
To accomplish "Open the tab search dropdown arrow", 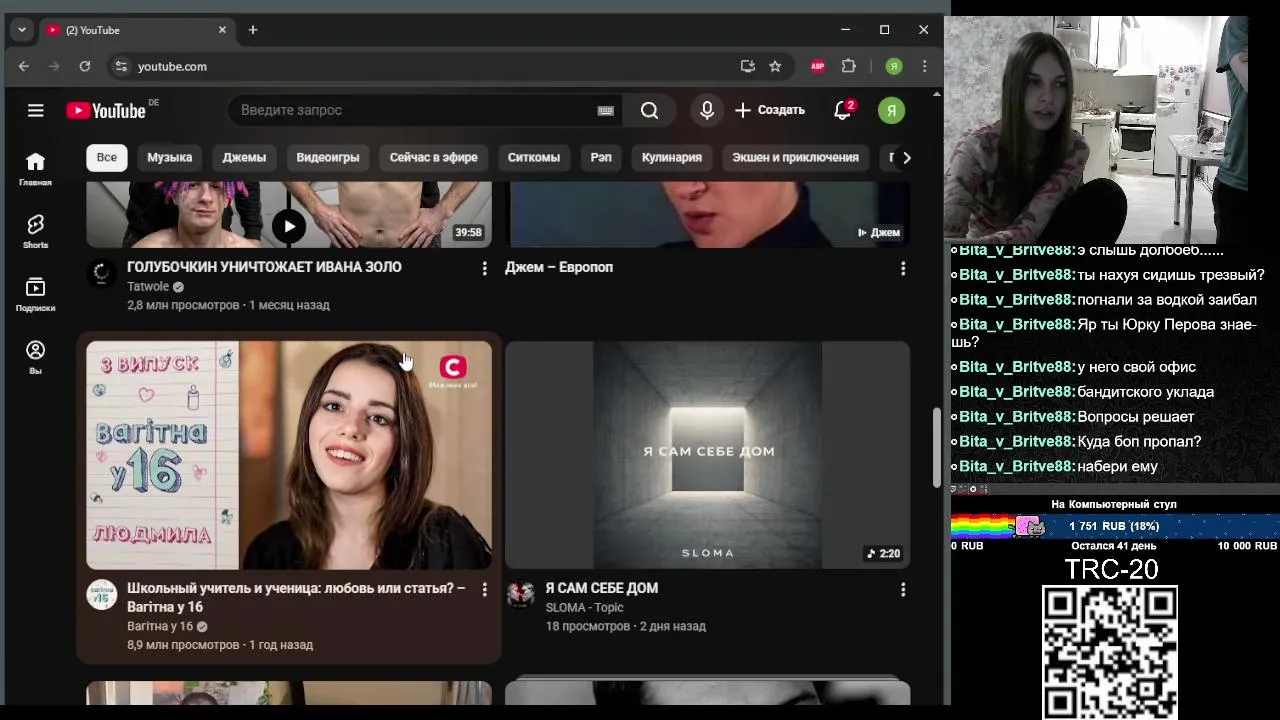I will click(x=21, y=30).
